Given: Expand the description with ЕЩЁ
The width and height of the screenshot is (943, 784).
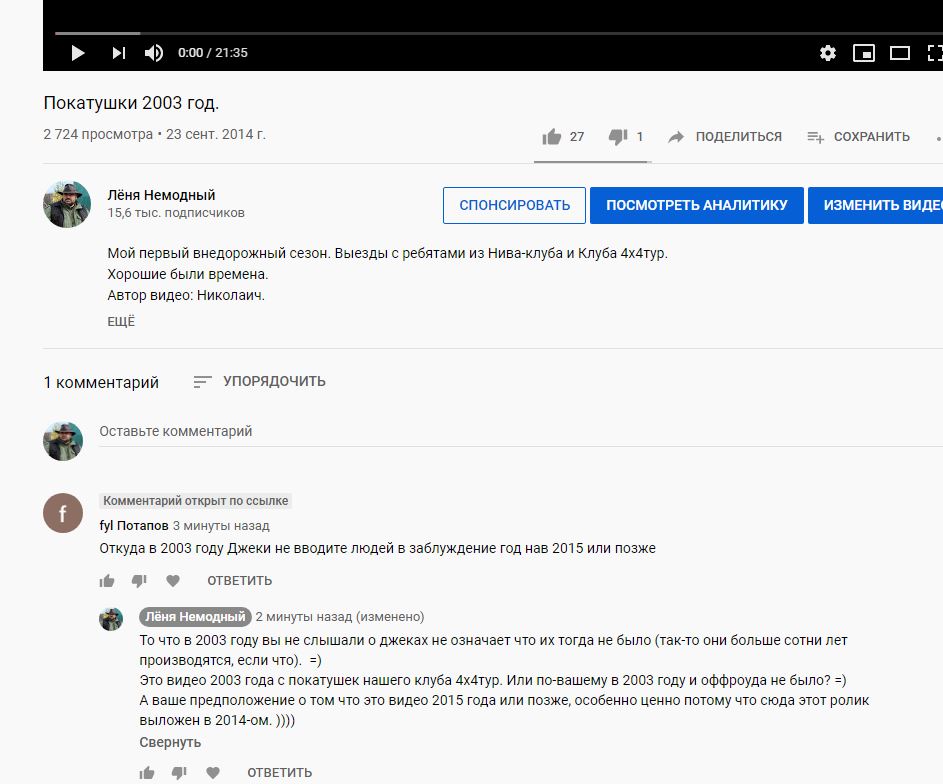Looking at the screenshot, I should [121, 322].
